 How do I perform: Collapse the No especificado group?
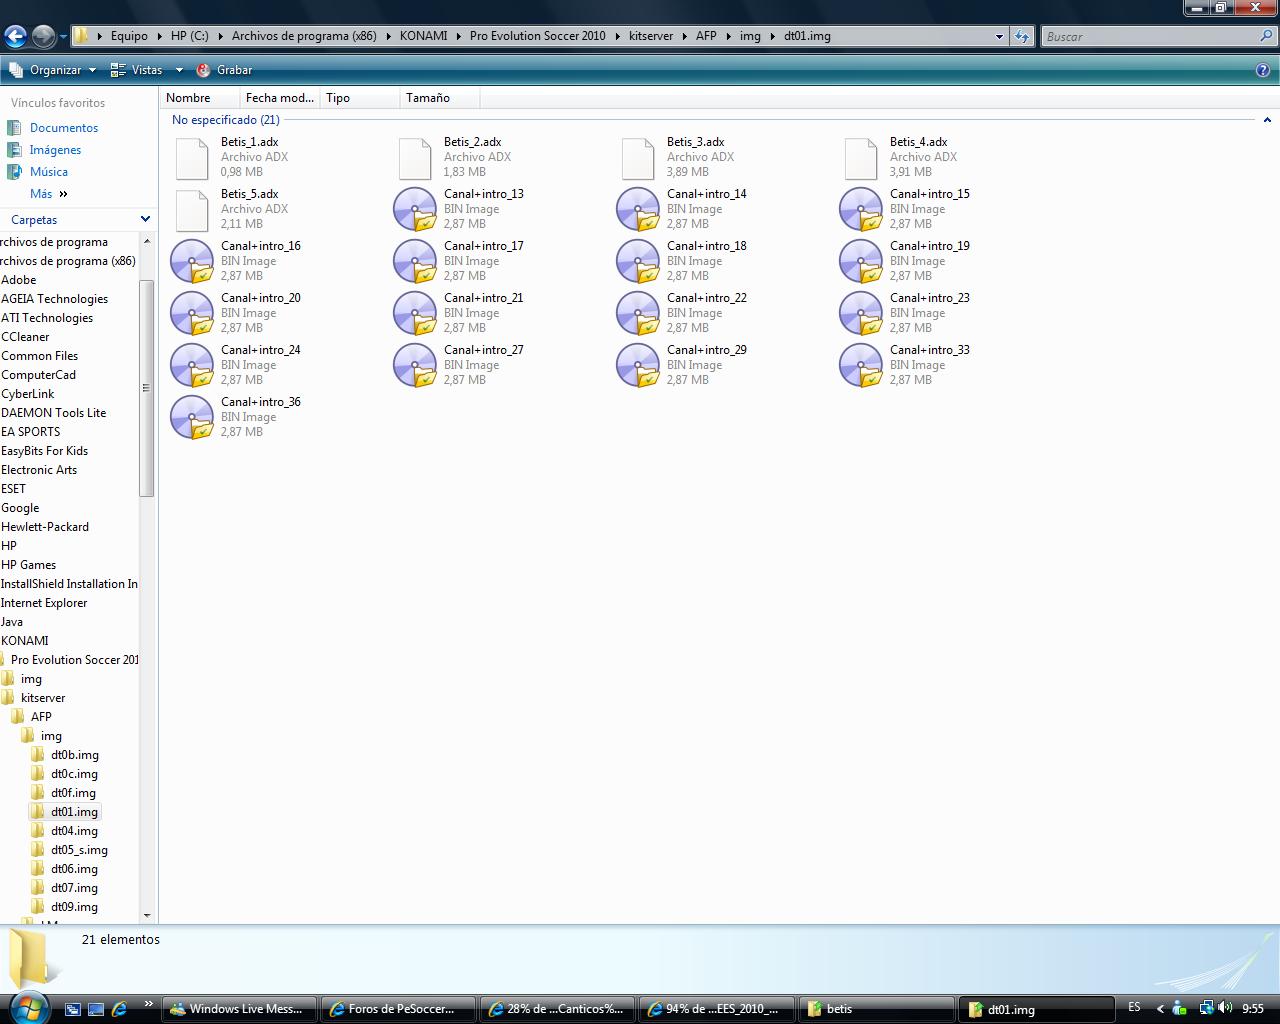[x=1268, y=120]
